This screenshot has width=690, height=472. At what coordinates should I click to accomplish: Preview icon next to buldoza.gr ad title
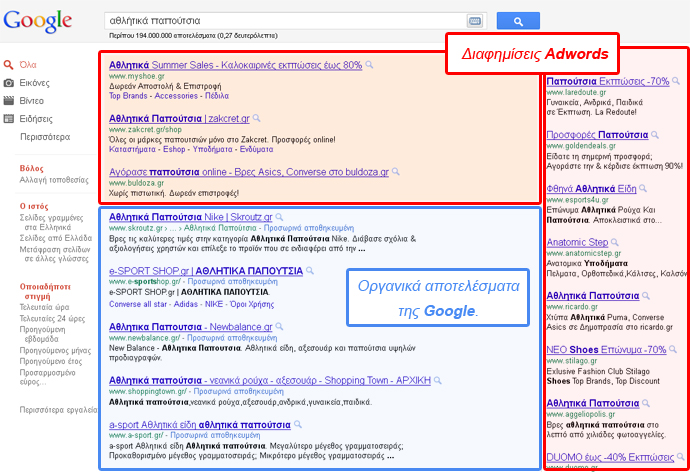click(396, 172)
